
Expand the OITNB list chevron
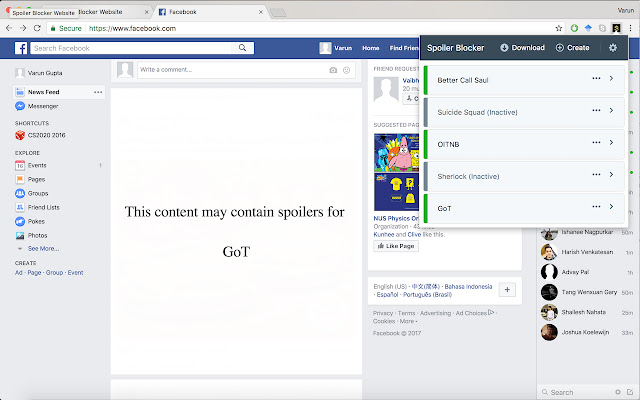coord(611,142)
